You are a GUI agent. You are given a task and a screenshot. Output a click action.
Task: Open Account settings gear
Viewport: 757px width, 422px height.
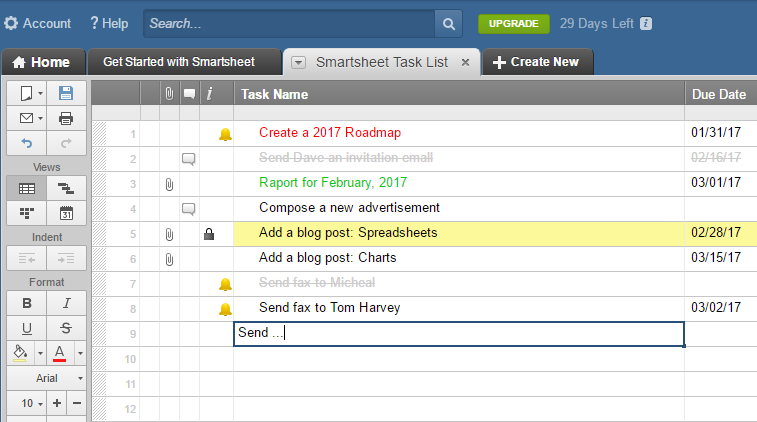(11, 23)
